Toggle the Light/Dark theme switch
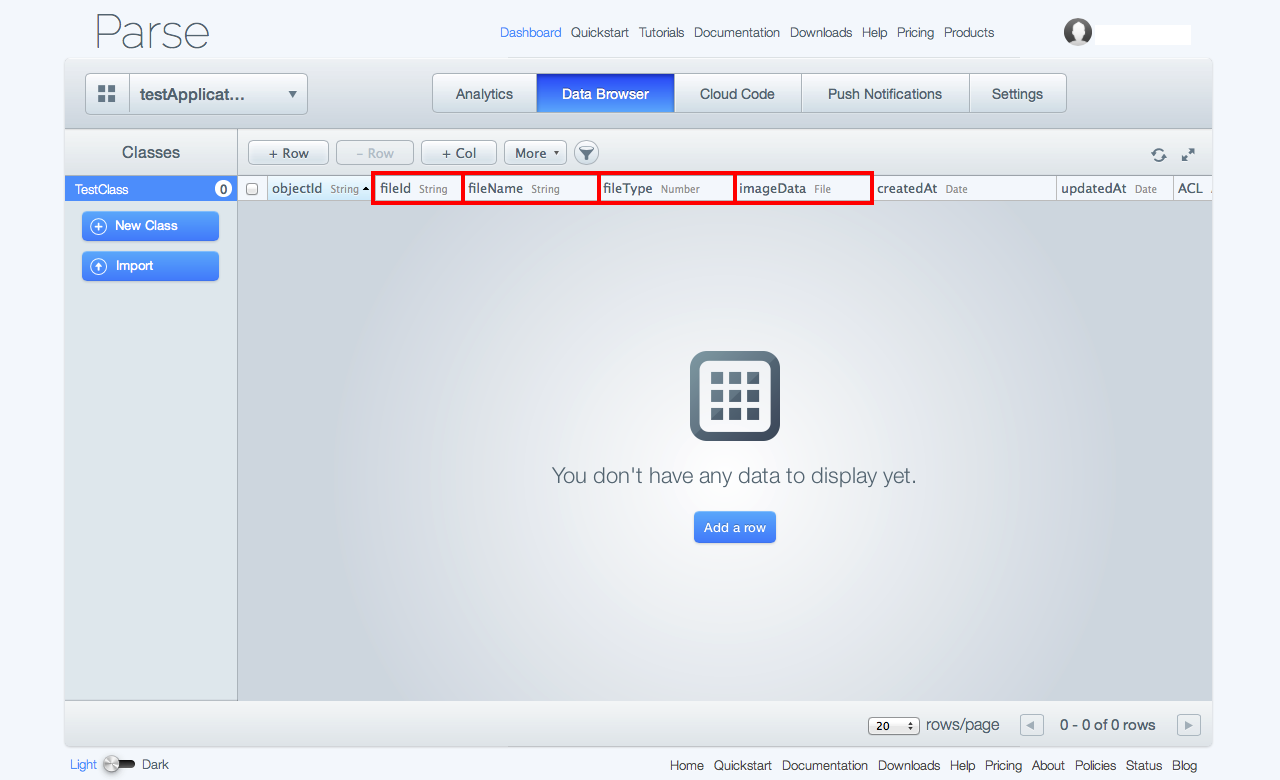Screen dimensions: 1280x780 coord(119,764)
